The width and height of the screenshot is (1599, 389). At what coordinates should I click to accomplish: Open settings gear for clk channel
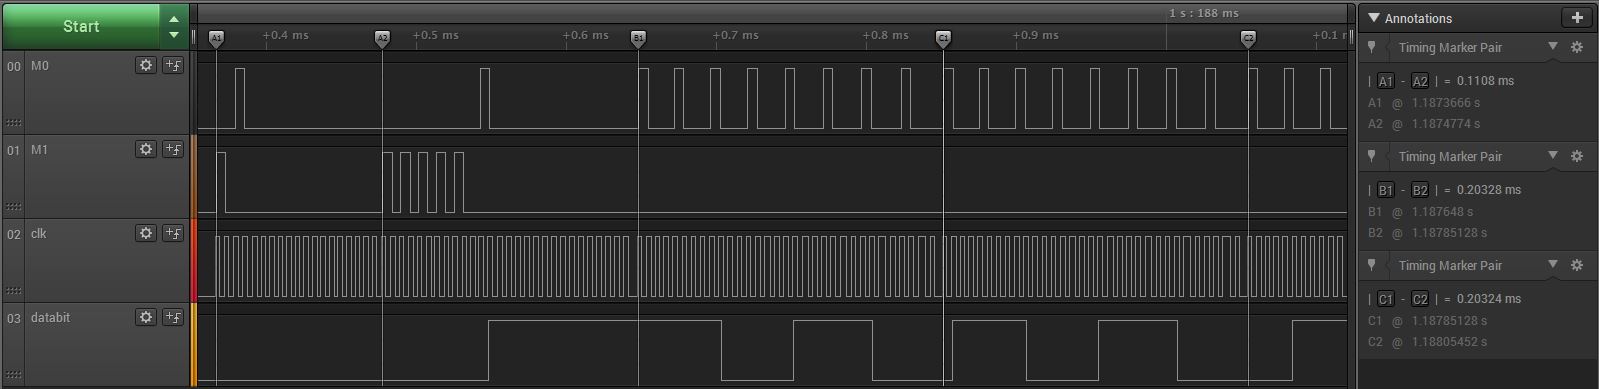pos(146,233)
